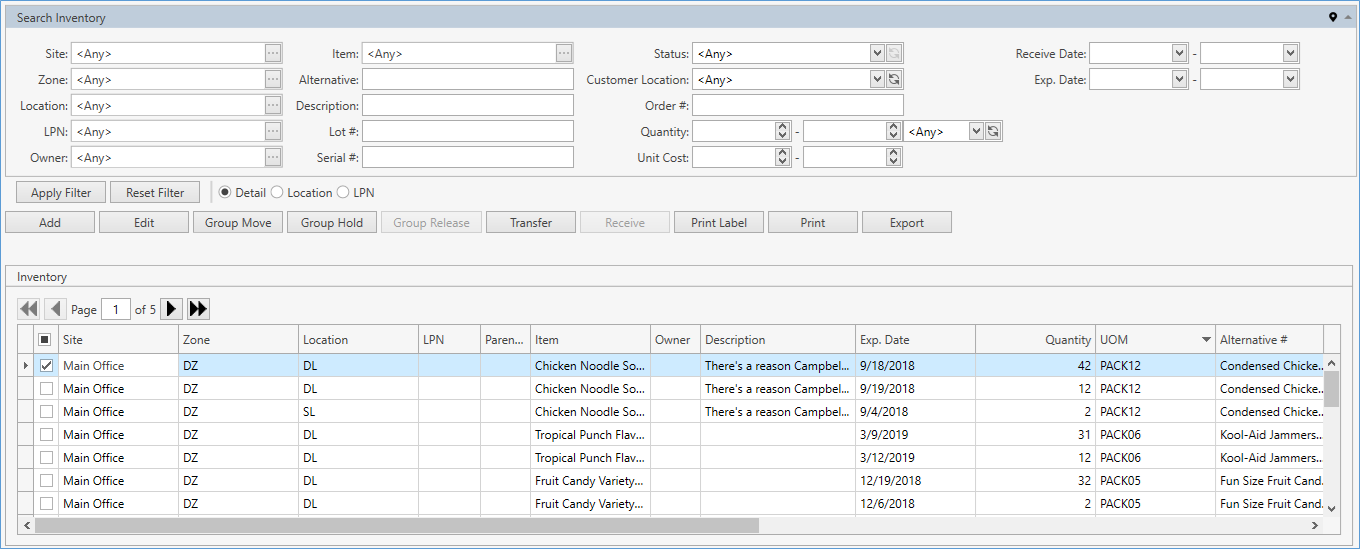The height and width of the screenshot is (549, 1360).
Task: Expand the Status dropdown
Action: 877,54
